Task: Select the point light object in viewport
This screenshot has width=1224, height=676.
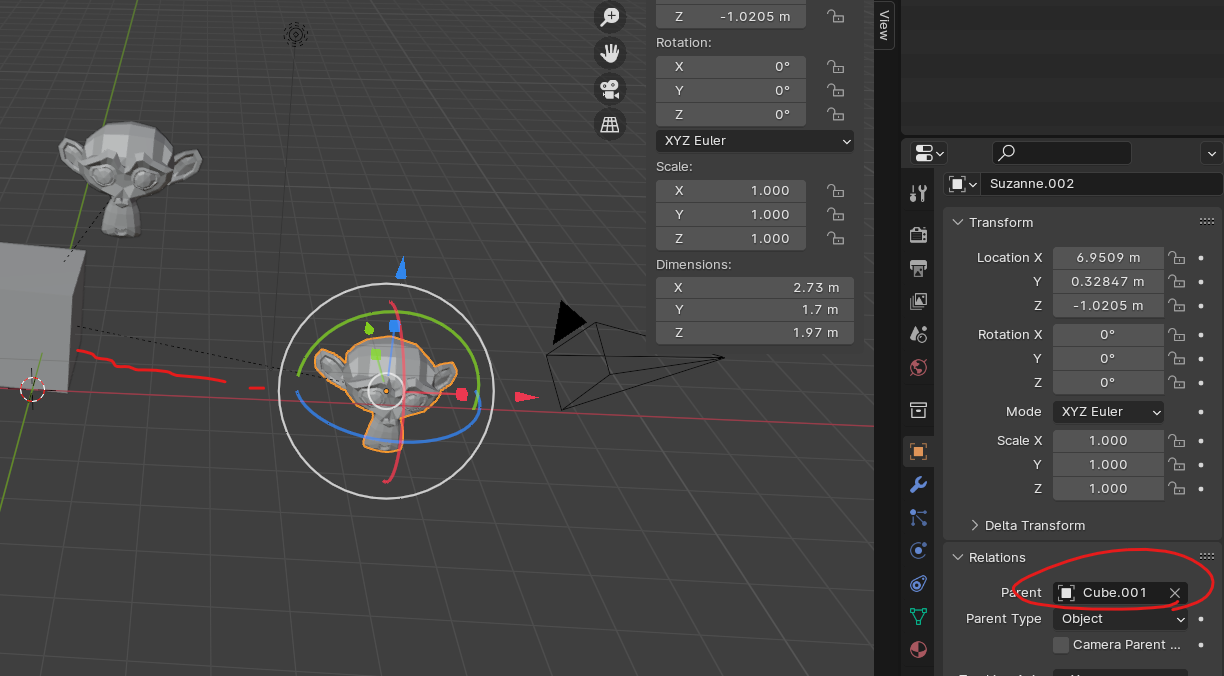Action: tap(295, 35)
